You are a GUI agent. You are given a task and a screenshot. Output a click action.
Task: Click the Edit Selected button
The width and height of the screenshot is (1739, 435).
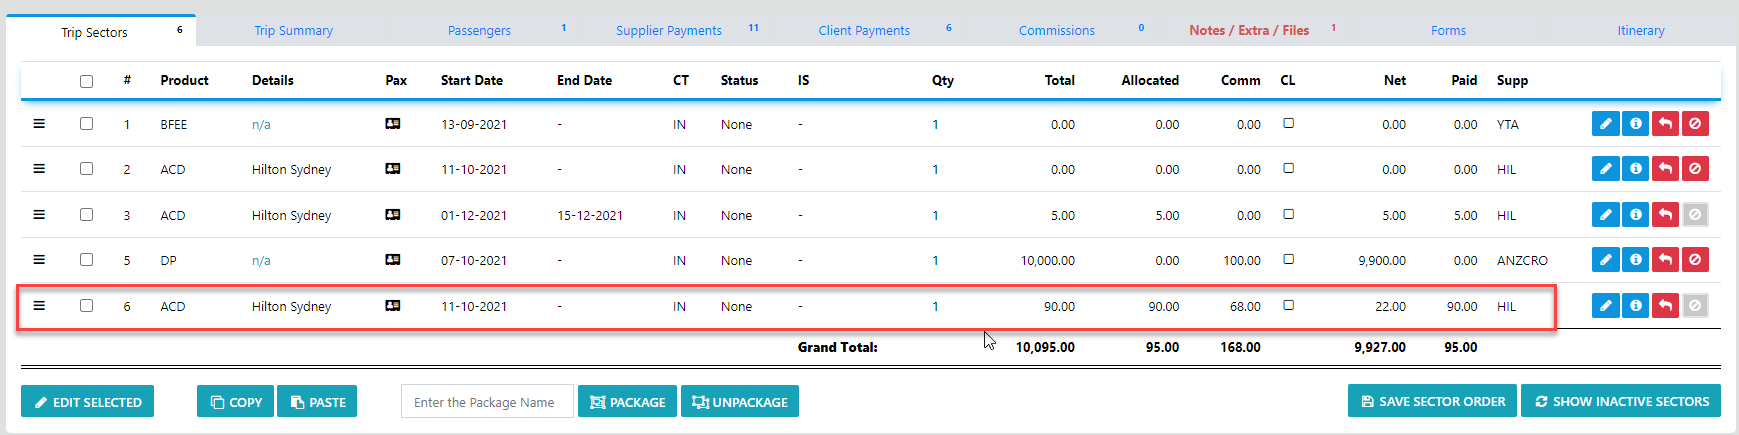(88, 402)
